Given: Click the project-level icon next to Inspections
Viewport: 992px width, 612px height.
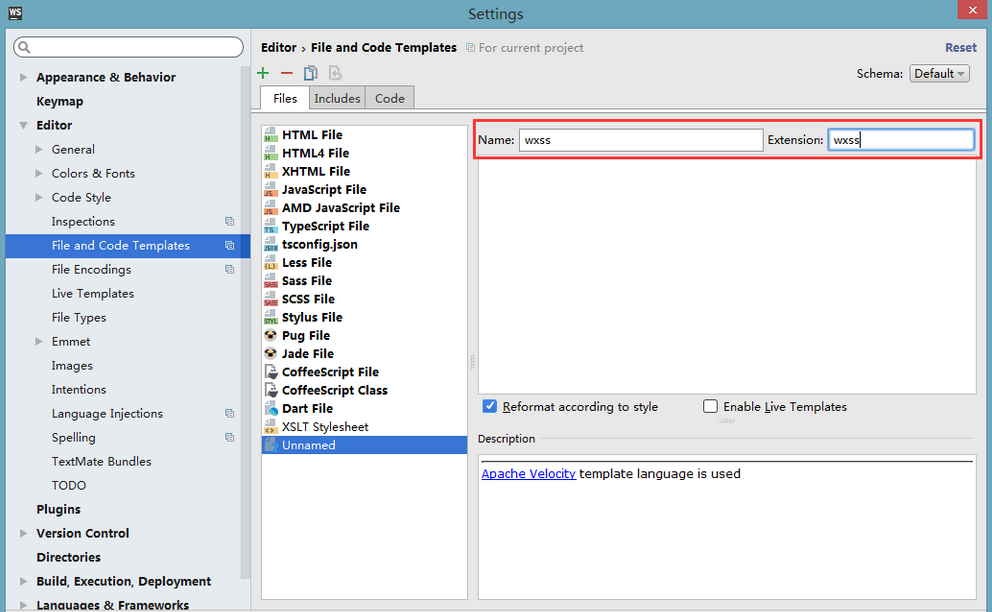Looking at the screenshot, I should click(x=230, y=222).
